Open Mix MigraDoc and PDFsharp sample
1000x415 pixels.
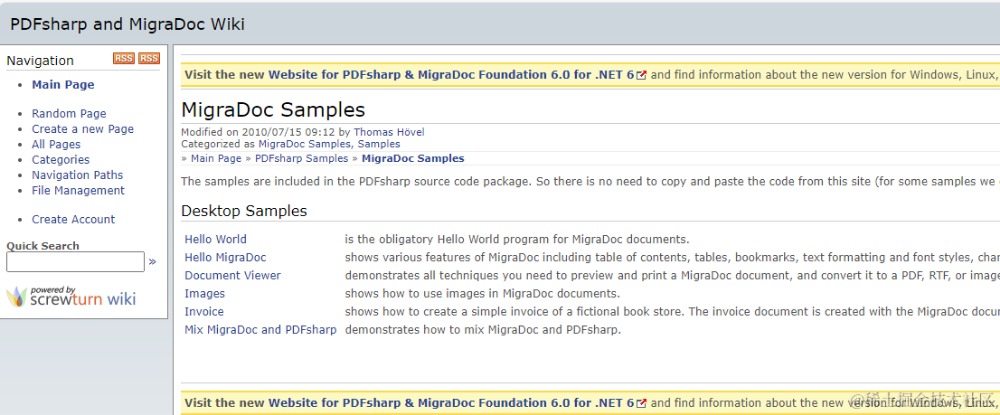(x=260, y=330)
